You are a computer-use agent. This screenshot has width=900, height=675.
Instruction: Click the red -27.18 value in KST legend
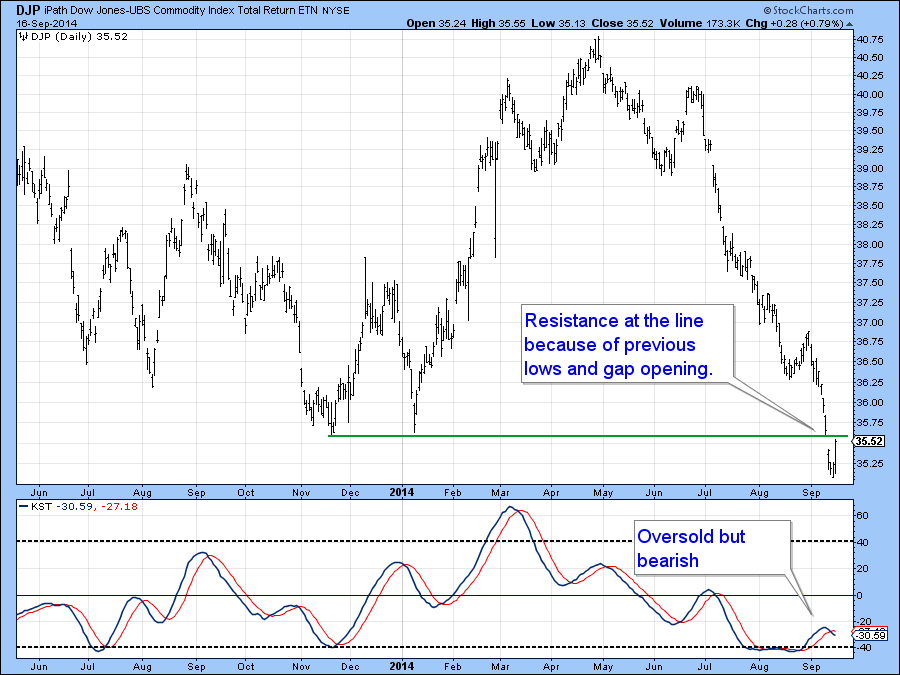tap(120, 507)
